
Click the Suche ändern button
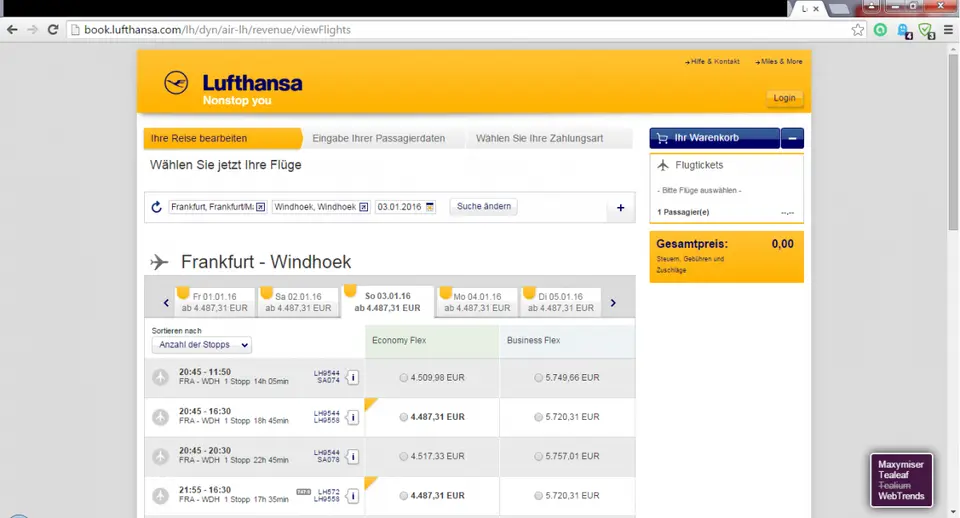484,206
